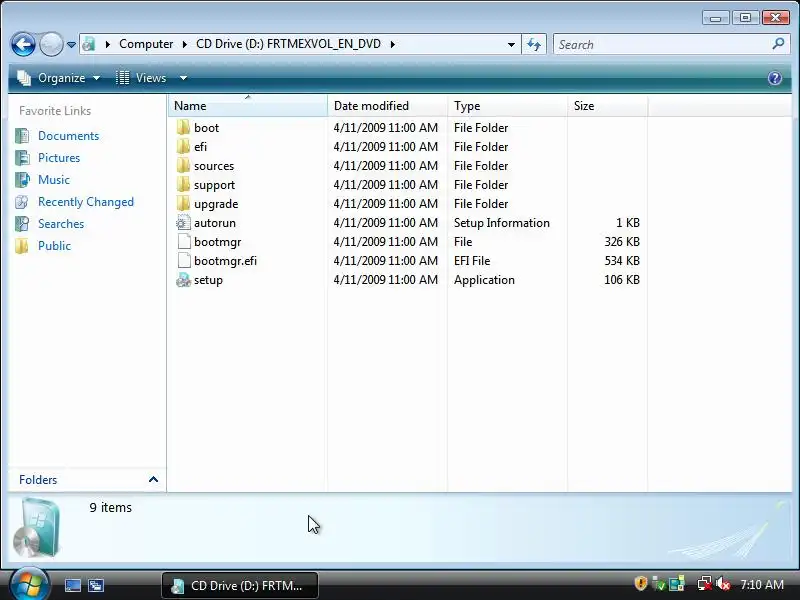Image resolution: width=800 pixels, height=600 pixels.
Task: Select the sources folder icon
Action: point(183,166)
